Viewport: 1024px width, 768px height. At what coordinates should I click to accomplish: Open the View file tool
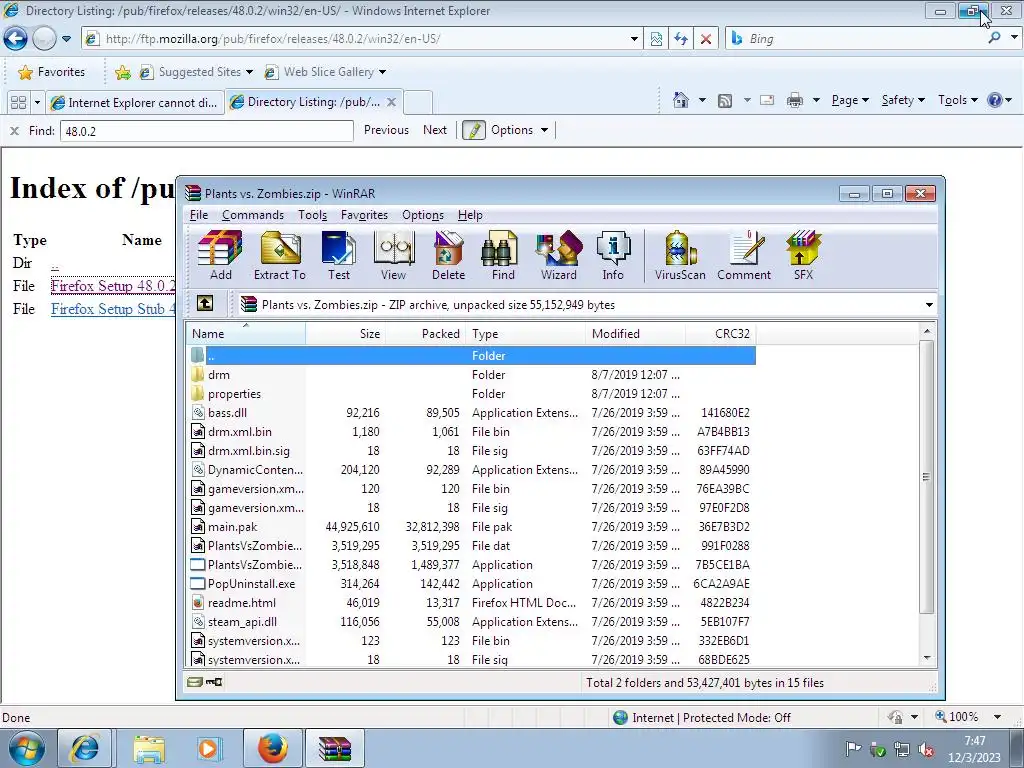click(x=393, y=255)
